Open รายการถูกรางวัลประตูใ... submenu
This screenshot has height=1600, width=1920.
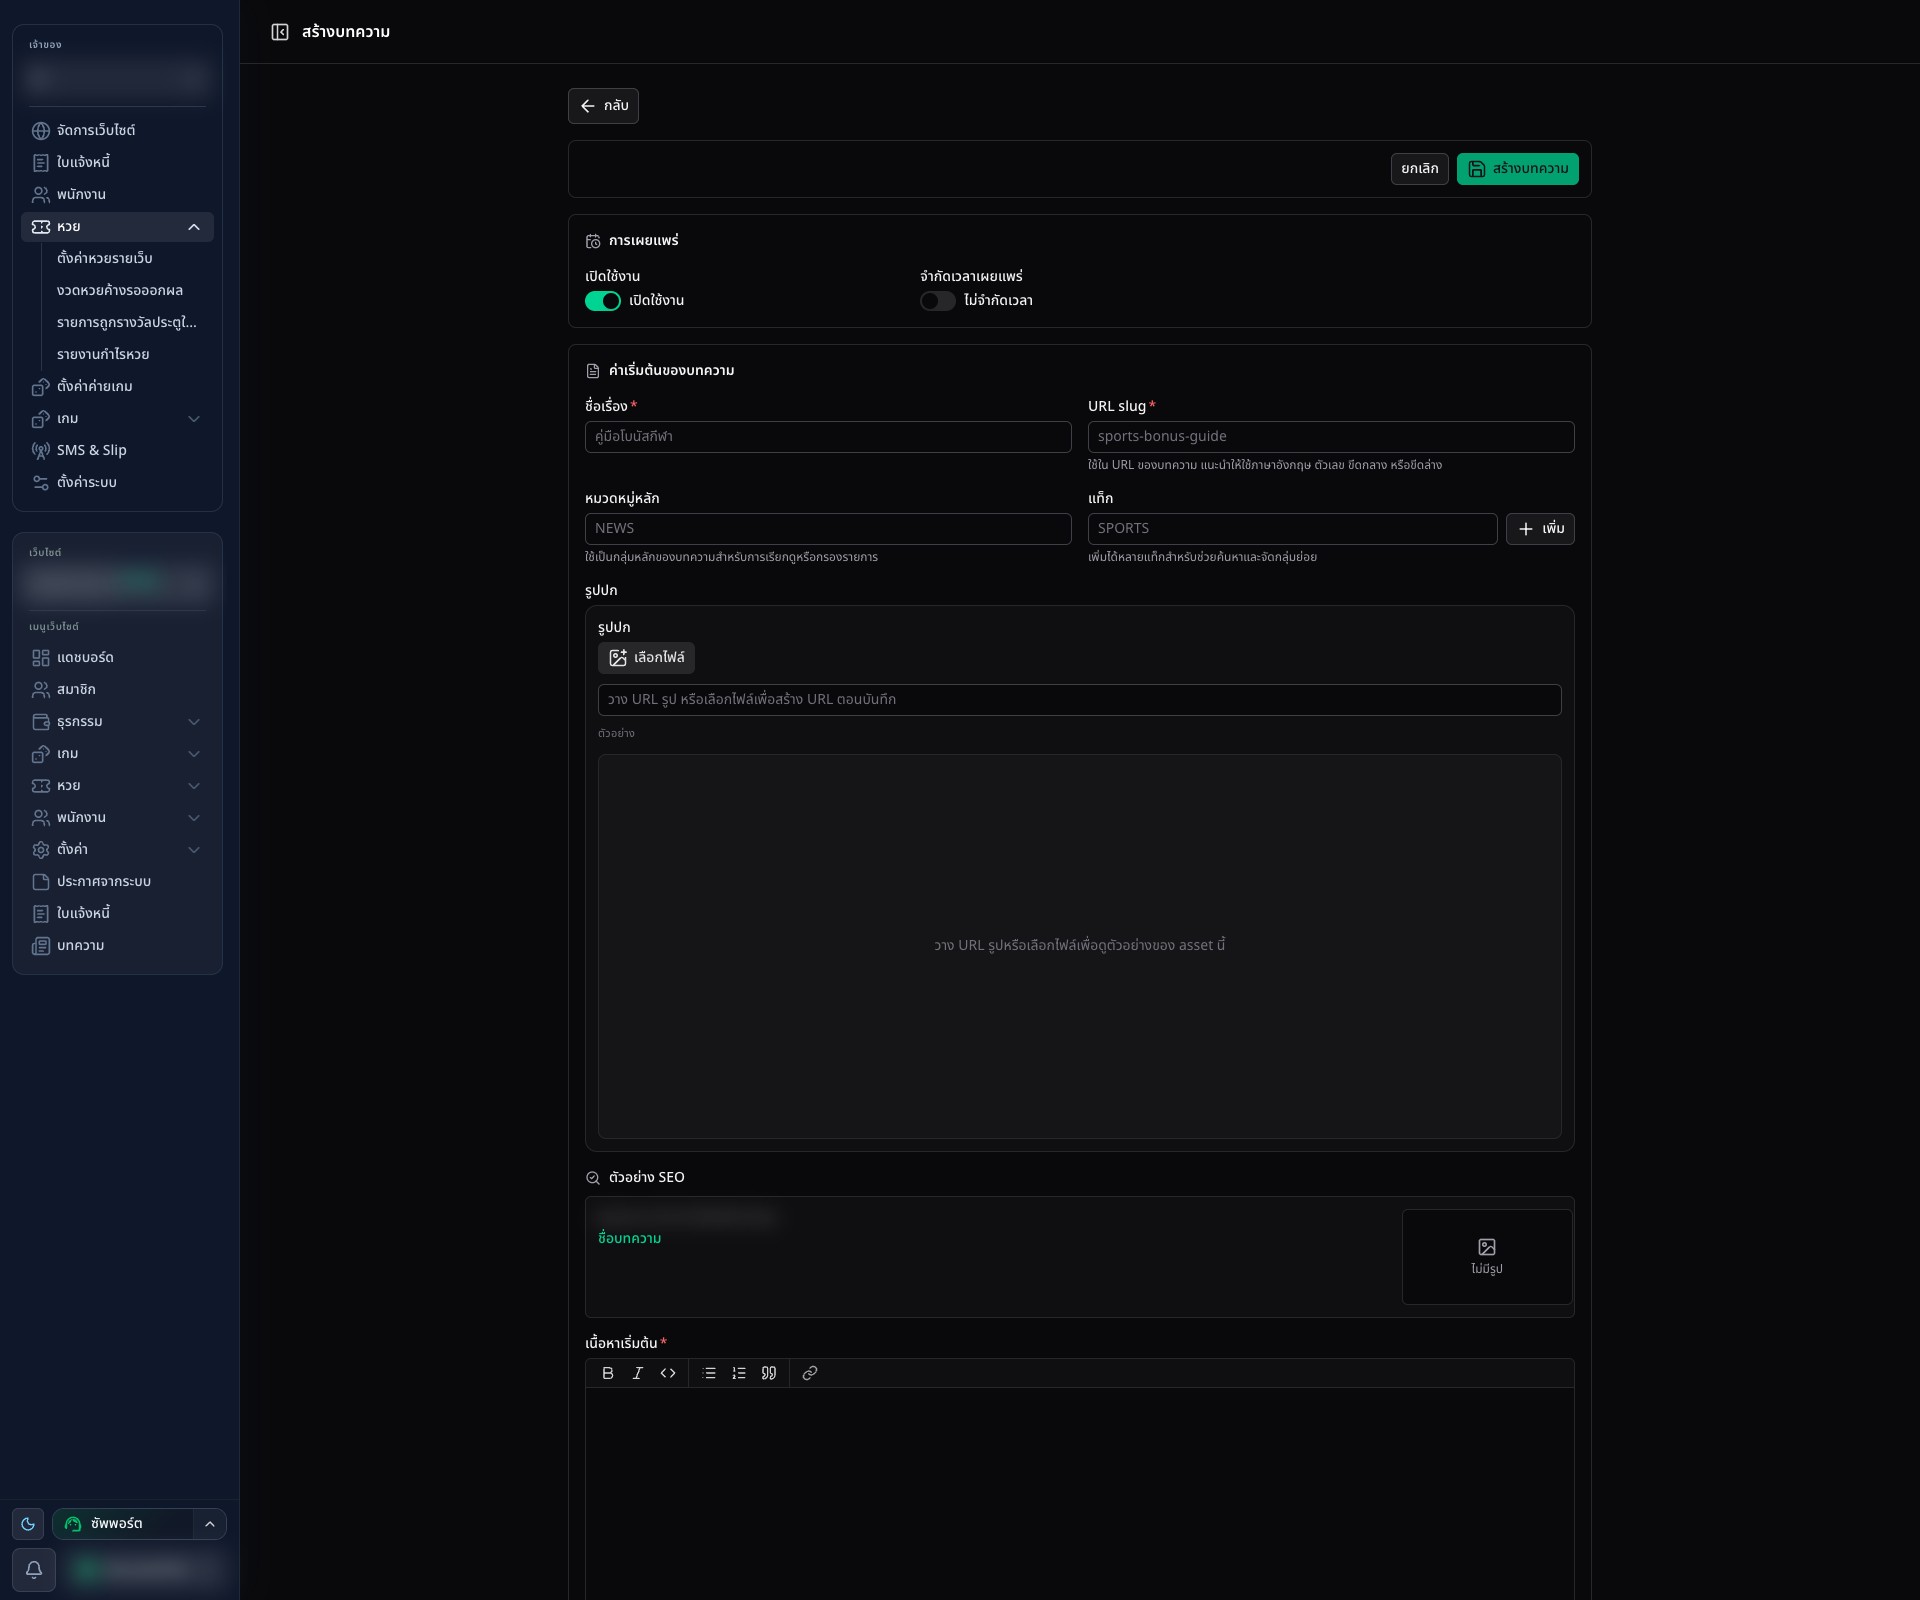[x=128, y=323]
